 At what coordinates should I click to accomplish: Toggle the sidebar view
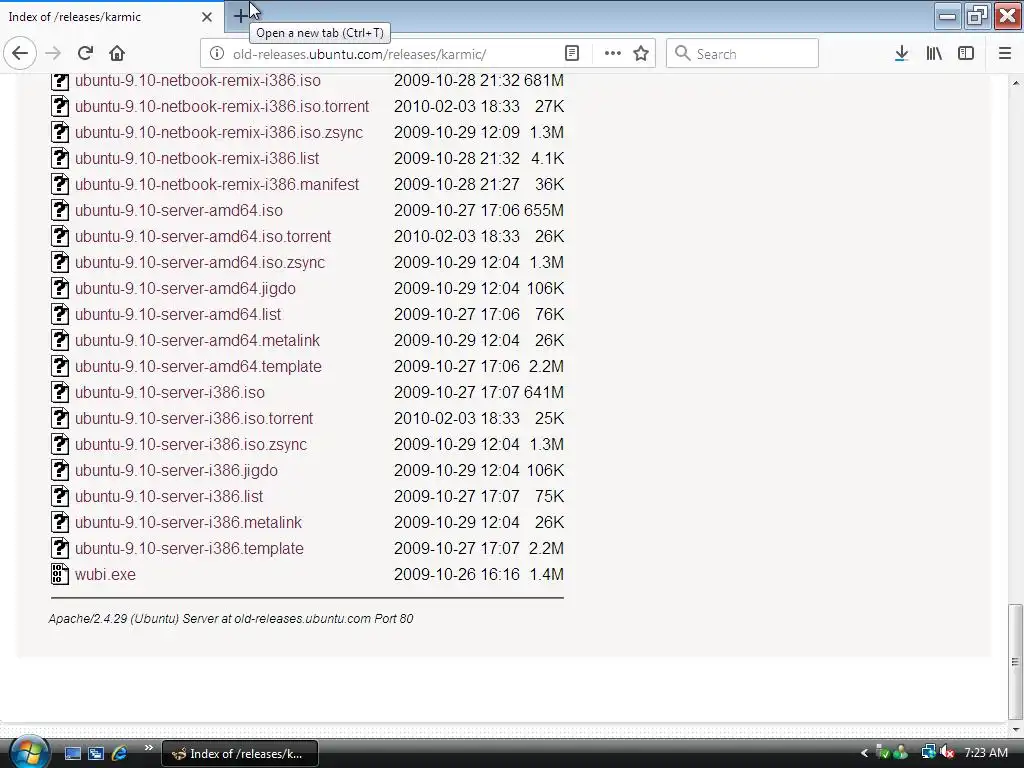966,54
